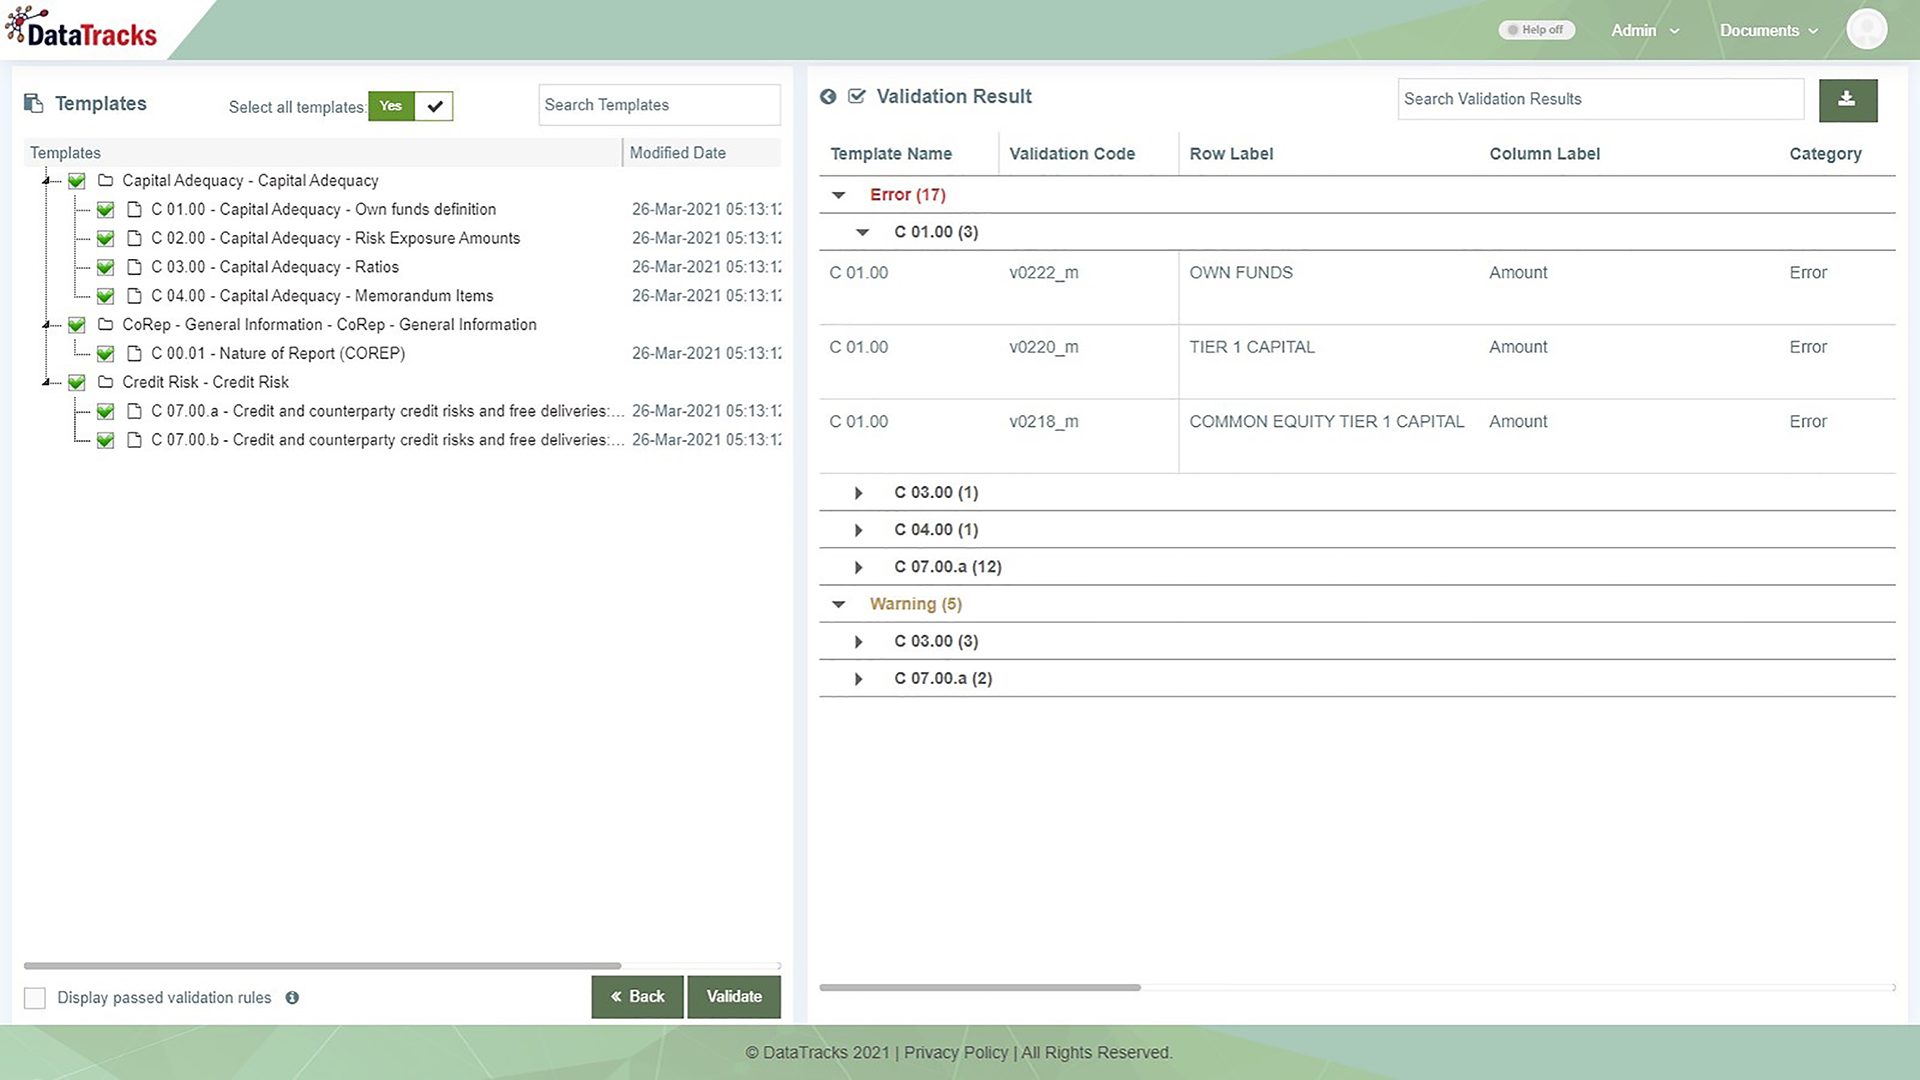Click the info icon beside Display passed validation rules
The image size is (1920, 1080).
tap(292, 997)
